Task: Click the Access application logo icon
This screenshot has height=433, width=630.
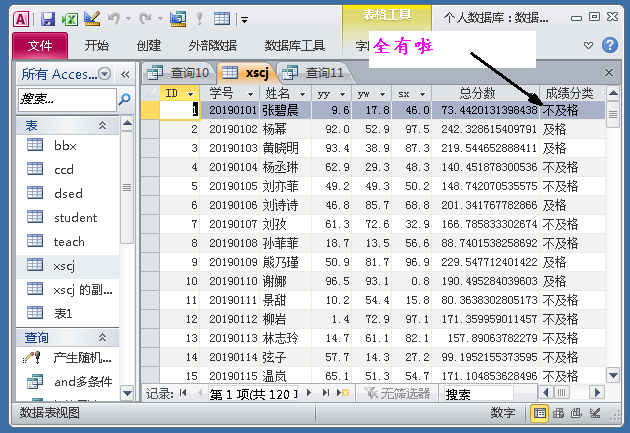Action: point(21,19)
